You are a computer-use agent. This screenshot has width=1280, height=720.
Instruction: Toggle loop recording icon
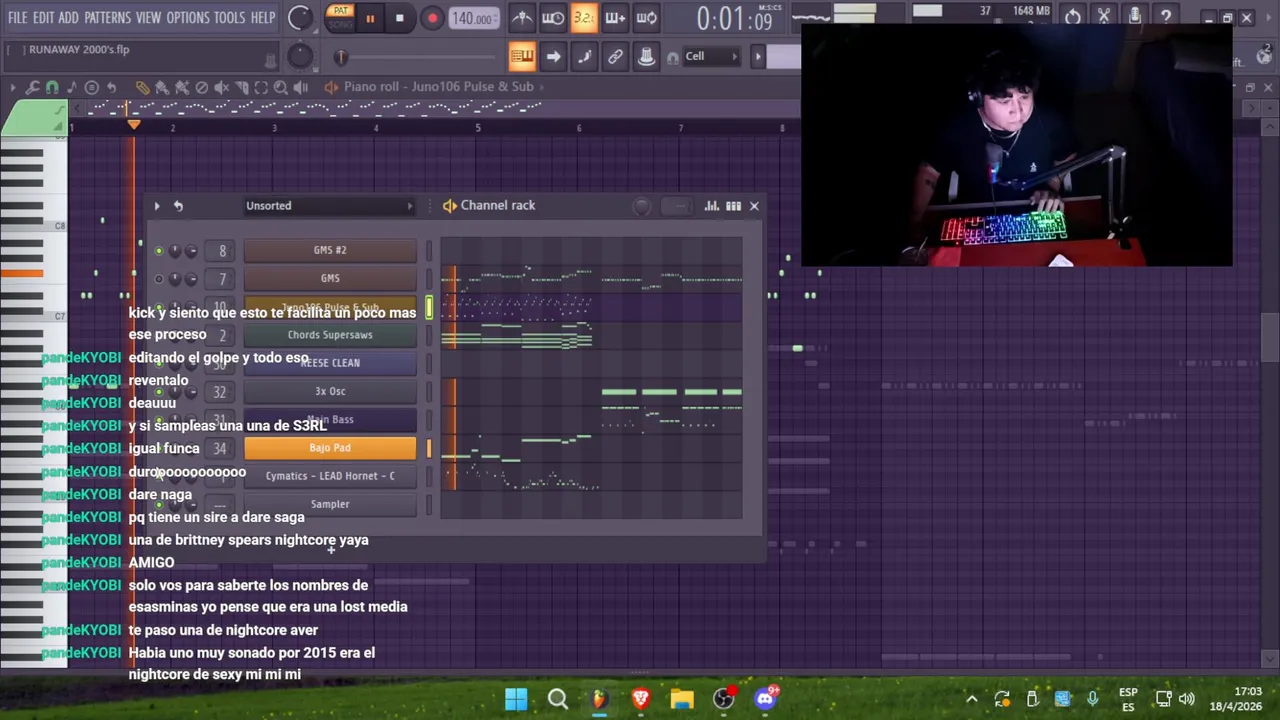646,17
